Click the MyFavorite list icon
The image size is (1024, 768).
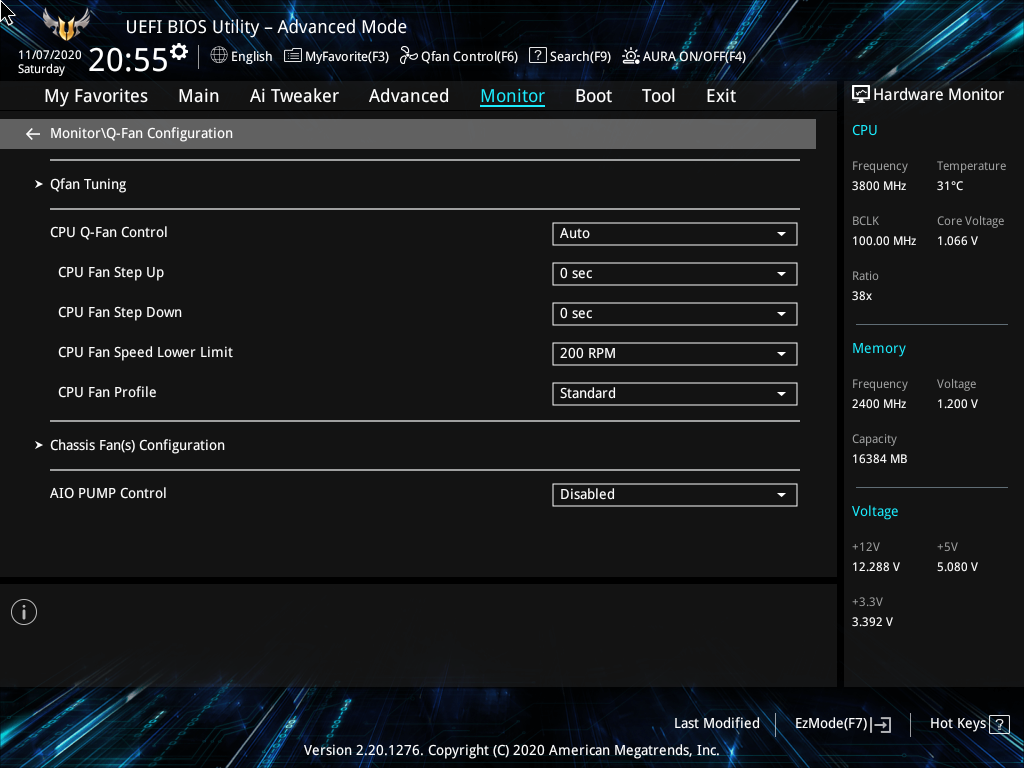click(x=293, y=56)
